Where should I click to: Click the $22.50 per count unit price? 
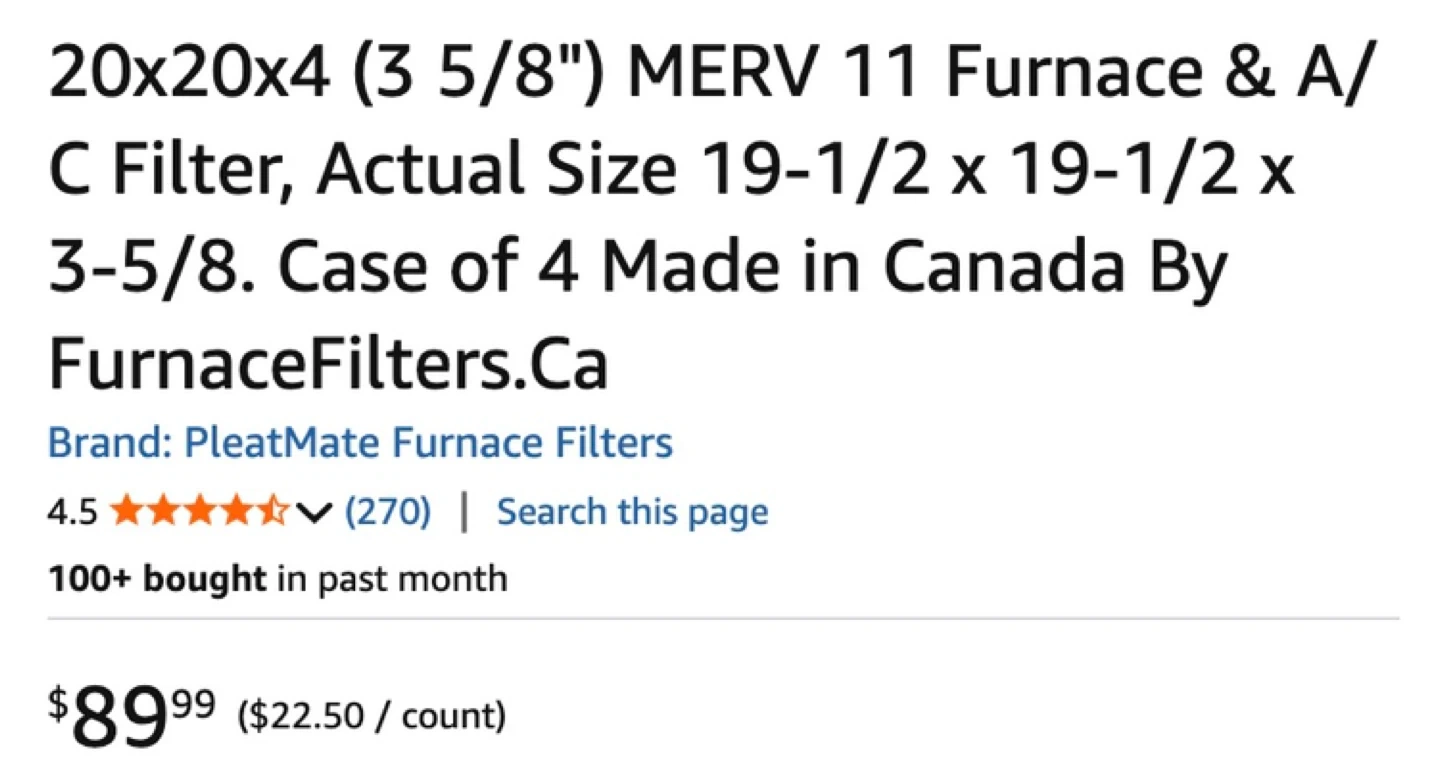371,716
